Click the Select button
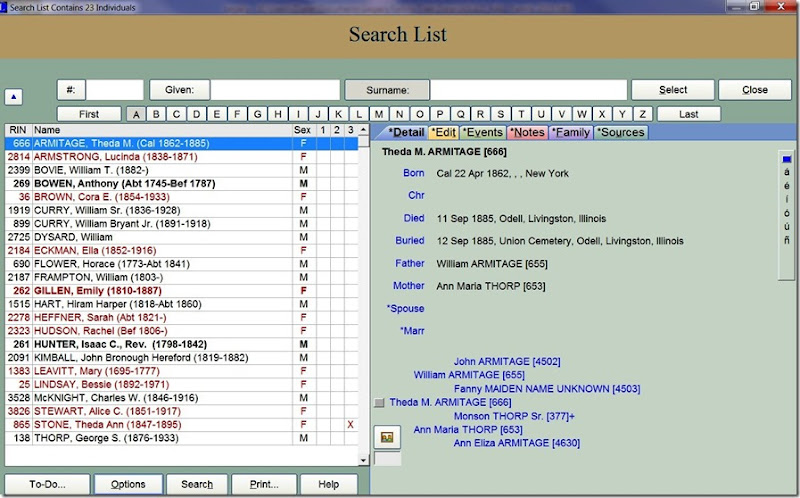The width and height of the screenshot is (800, 498). (x=673, y=90)
